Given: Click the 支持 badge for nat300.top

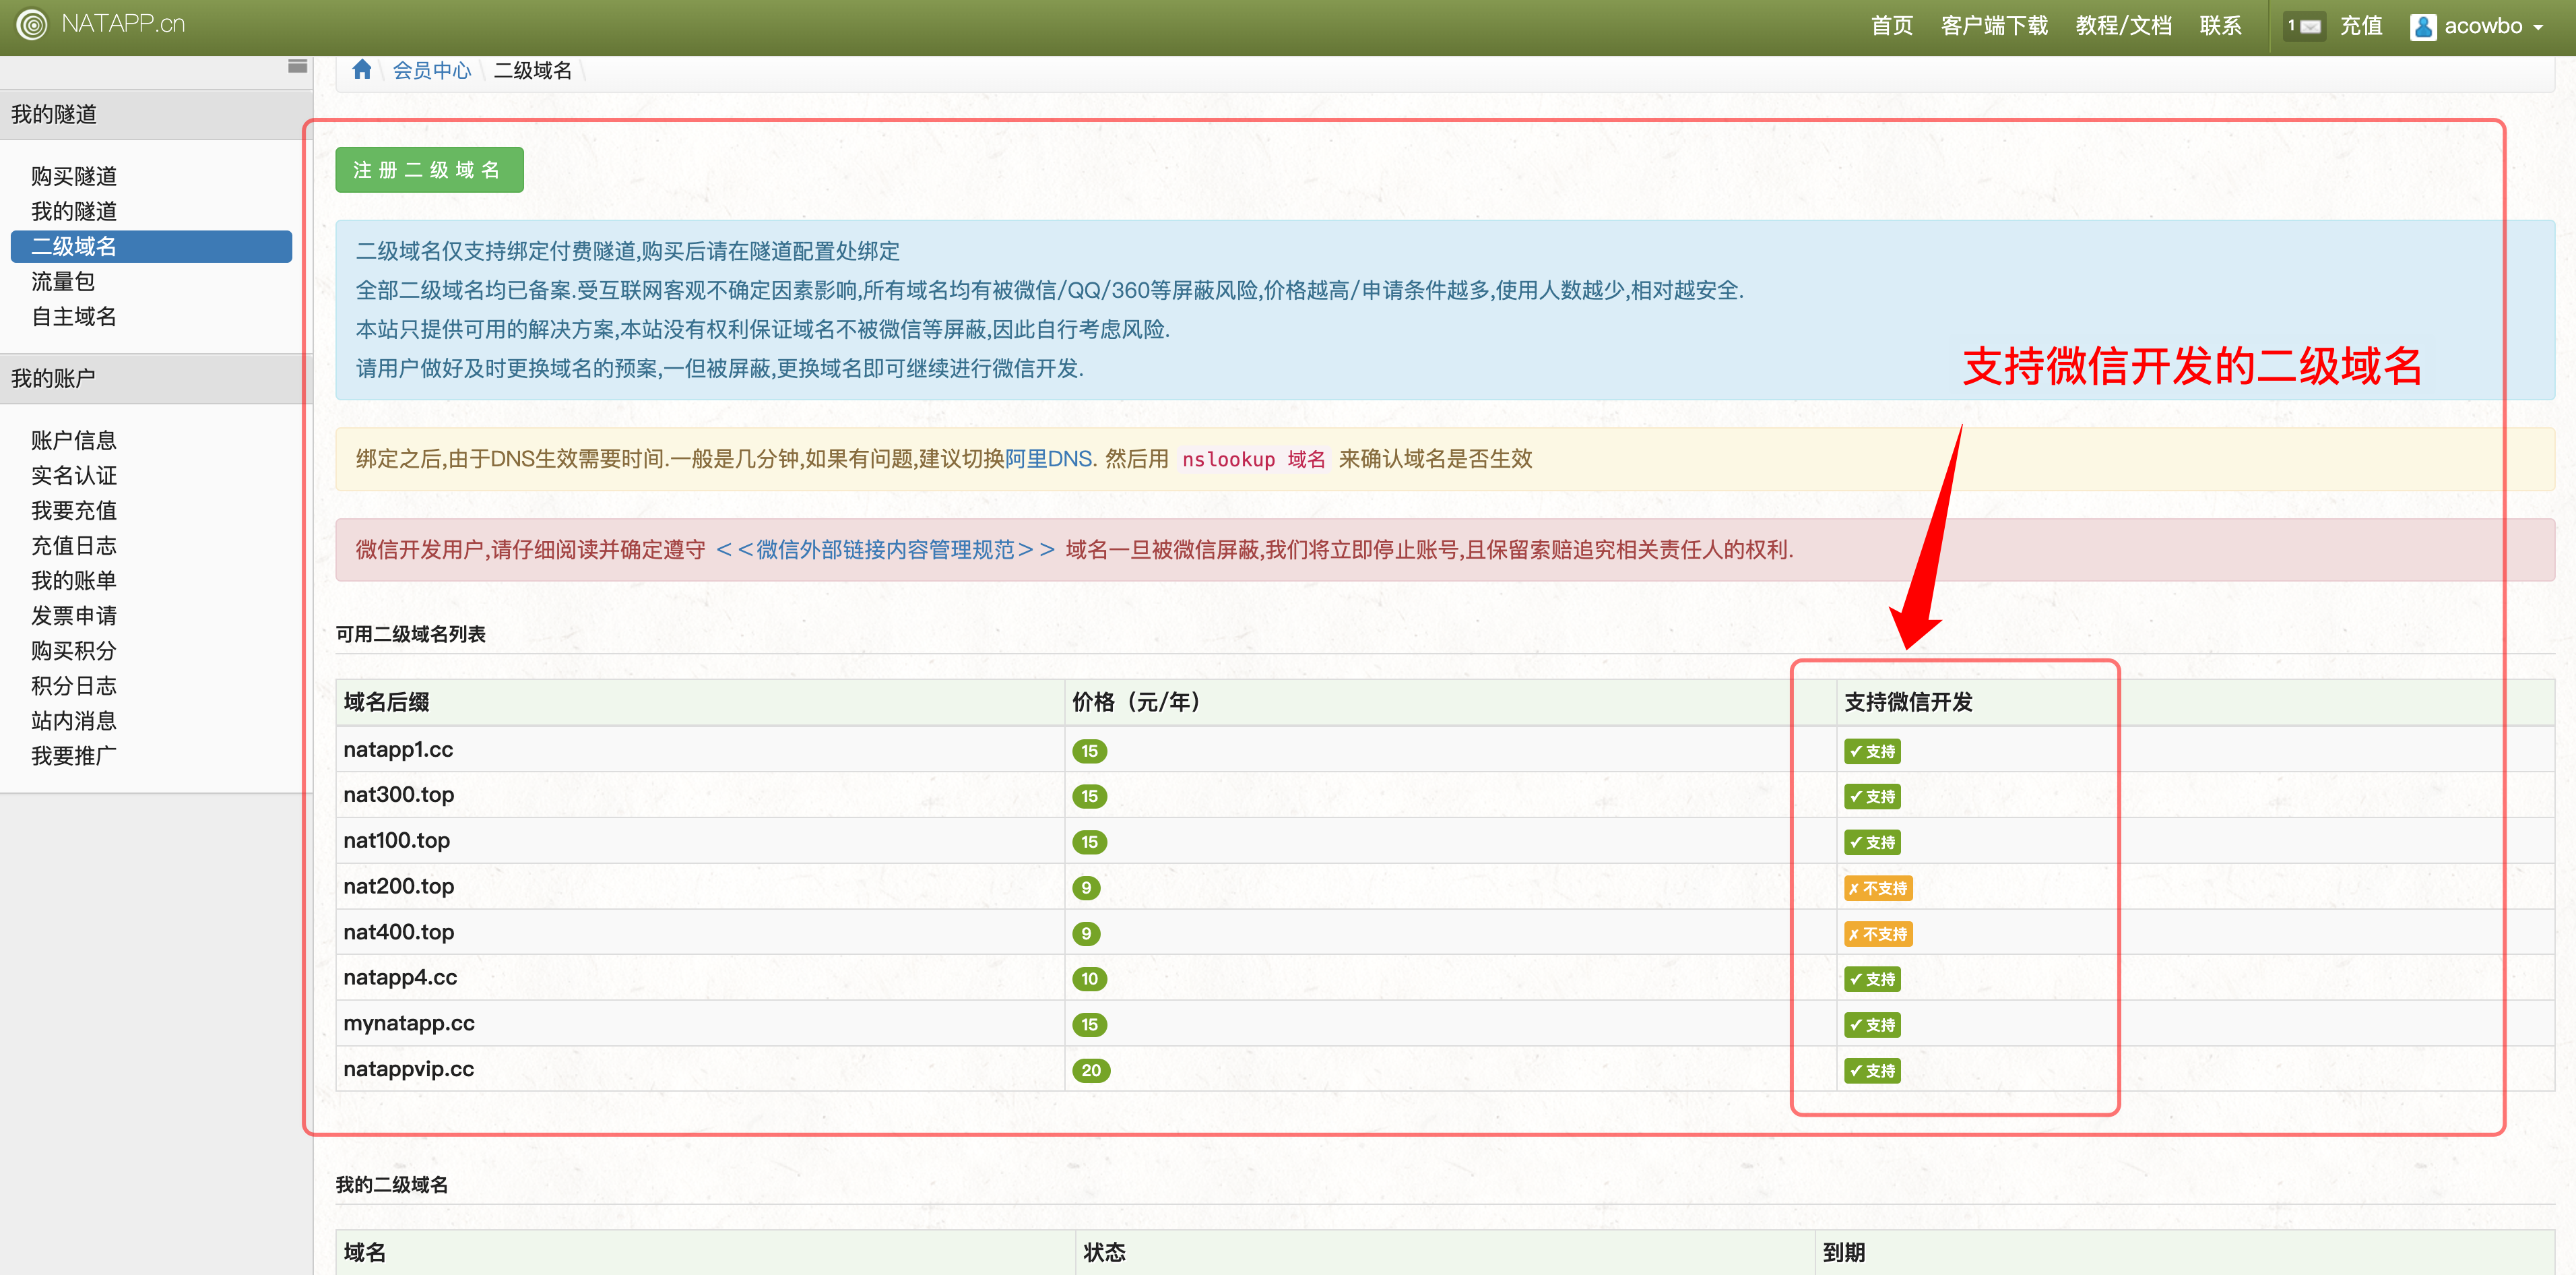Looking at the screenshot, I should pos(1872,797).
